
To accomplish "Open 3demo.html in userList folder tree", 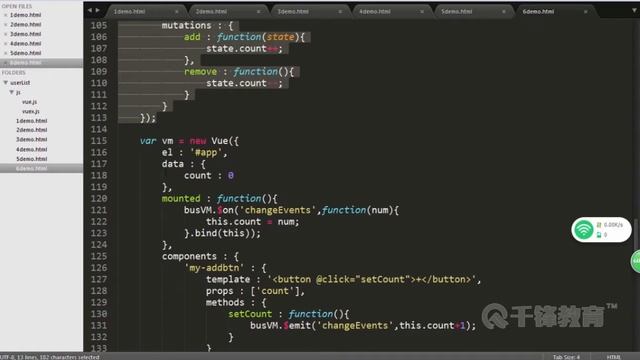I will (x=31, y=140).
